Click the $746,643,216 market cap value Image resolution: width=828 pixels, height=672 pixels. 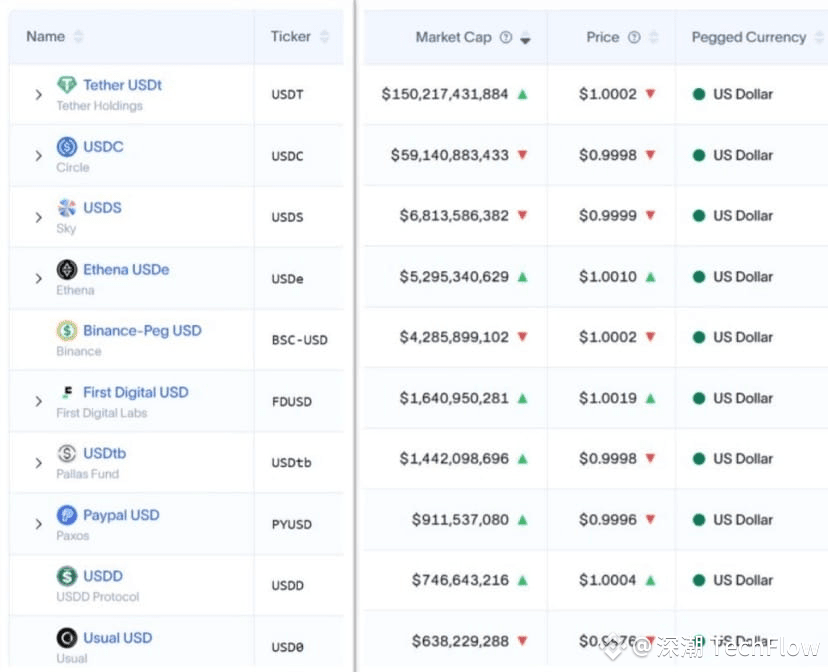coord(460,580)
